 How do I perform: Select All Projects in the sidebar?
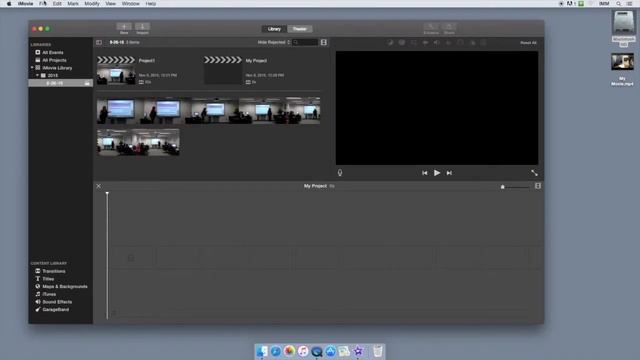pyautogui.click(x=54, y=60)
